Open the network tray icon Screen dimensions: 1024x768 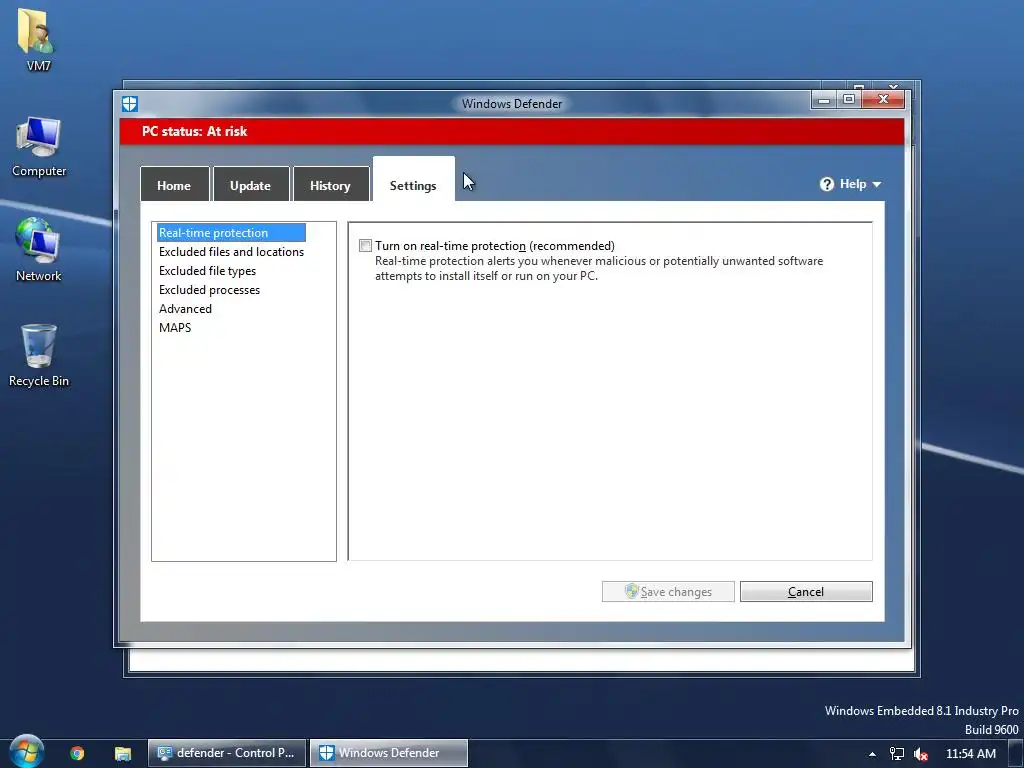(897, 754)
